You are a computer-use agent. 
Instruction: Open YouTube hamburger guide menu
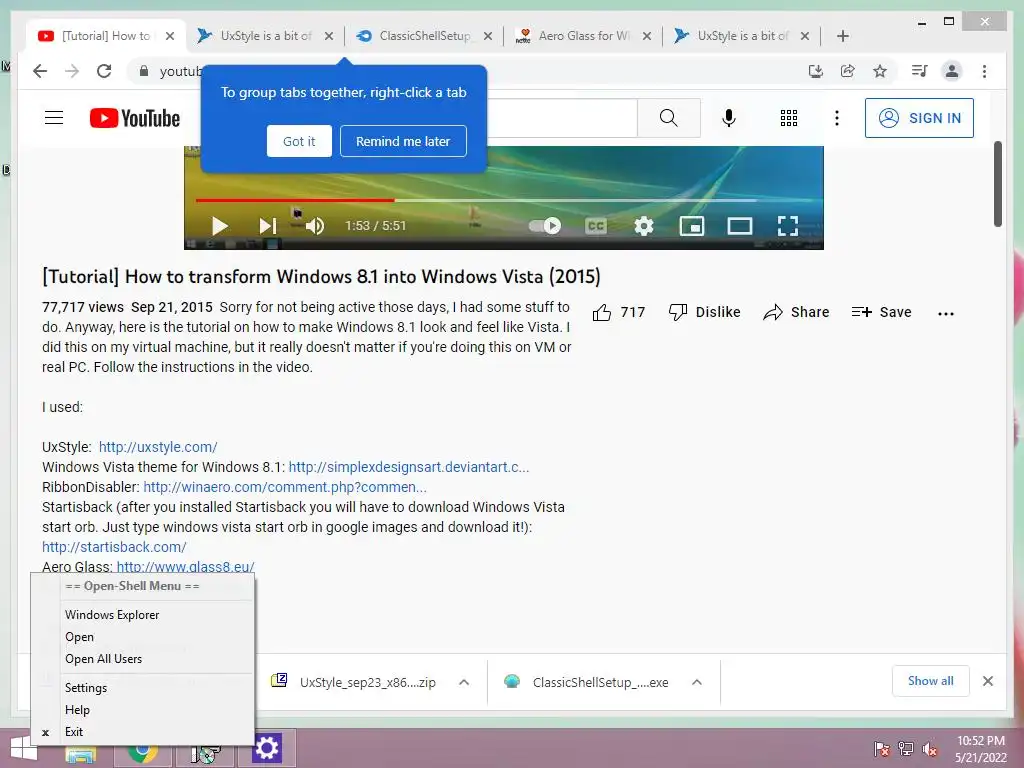54,118
